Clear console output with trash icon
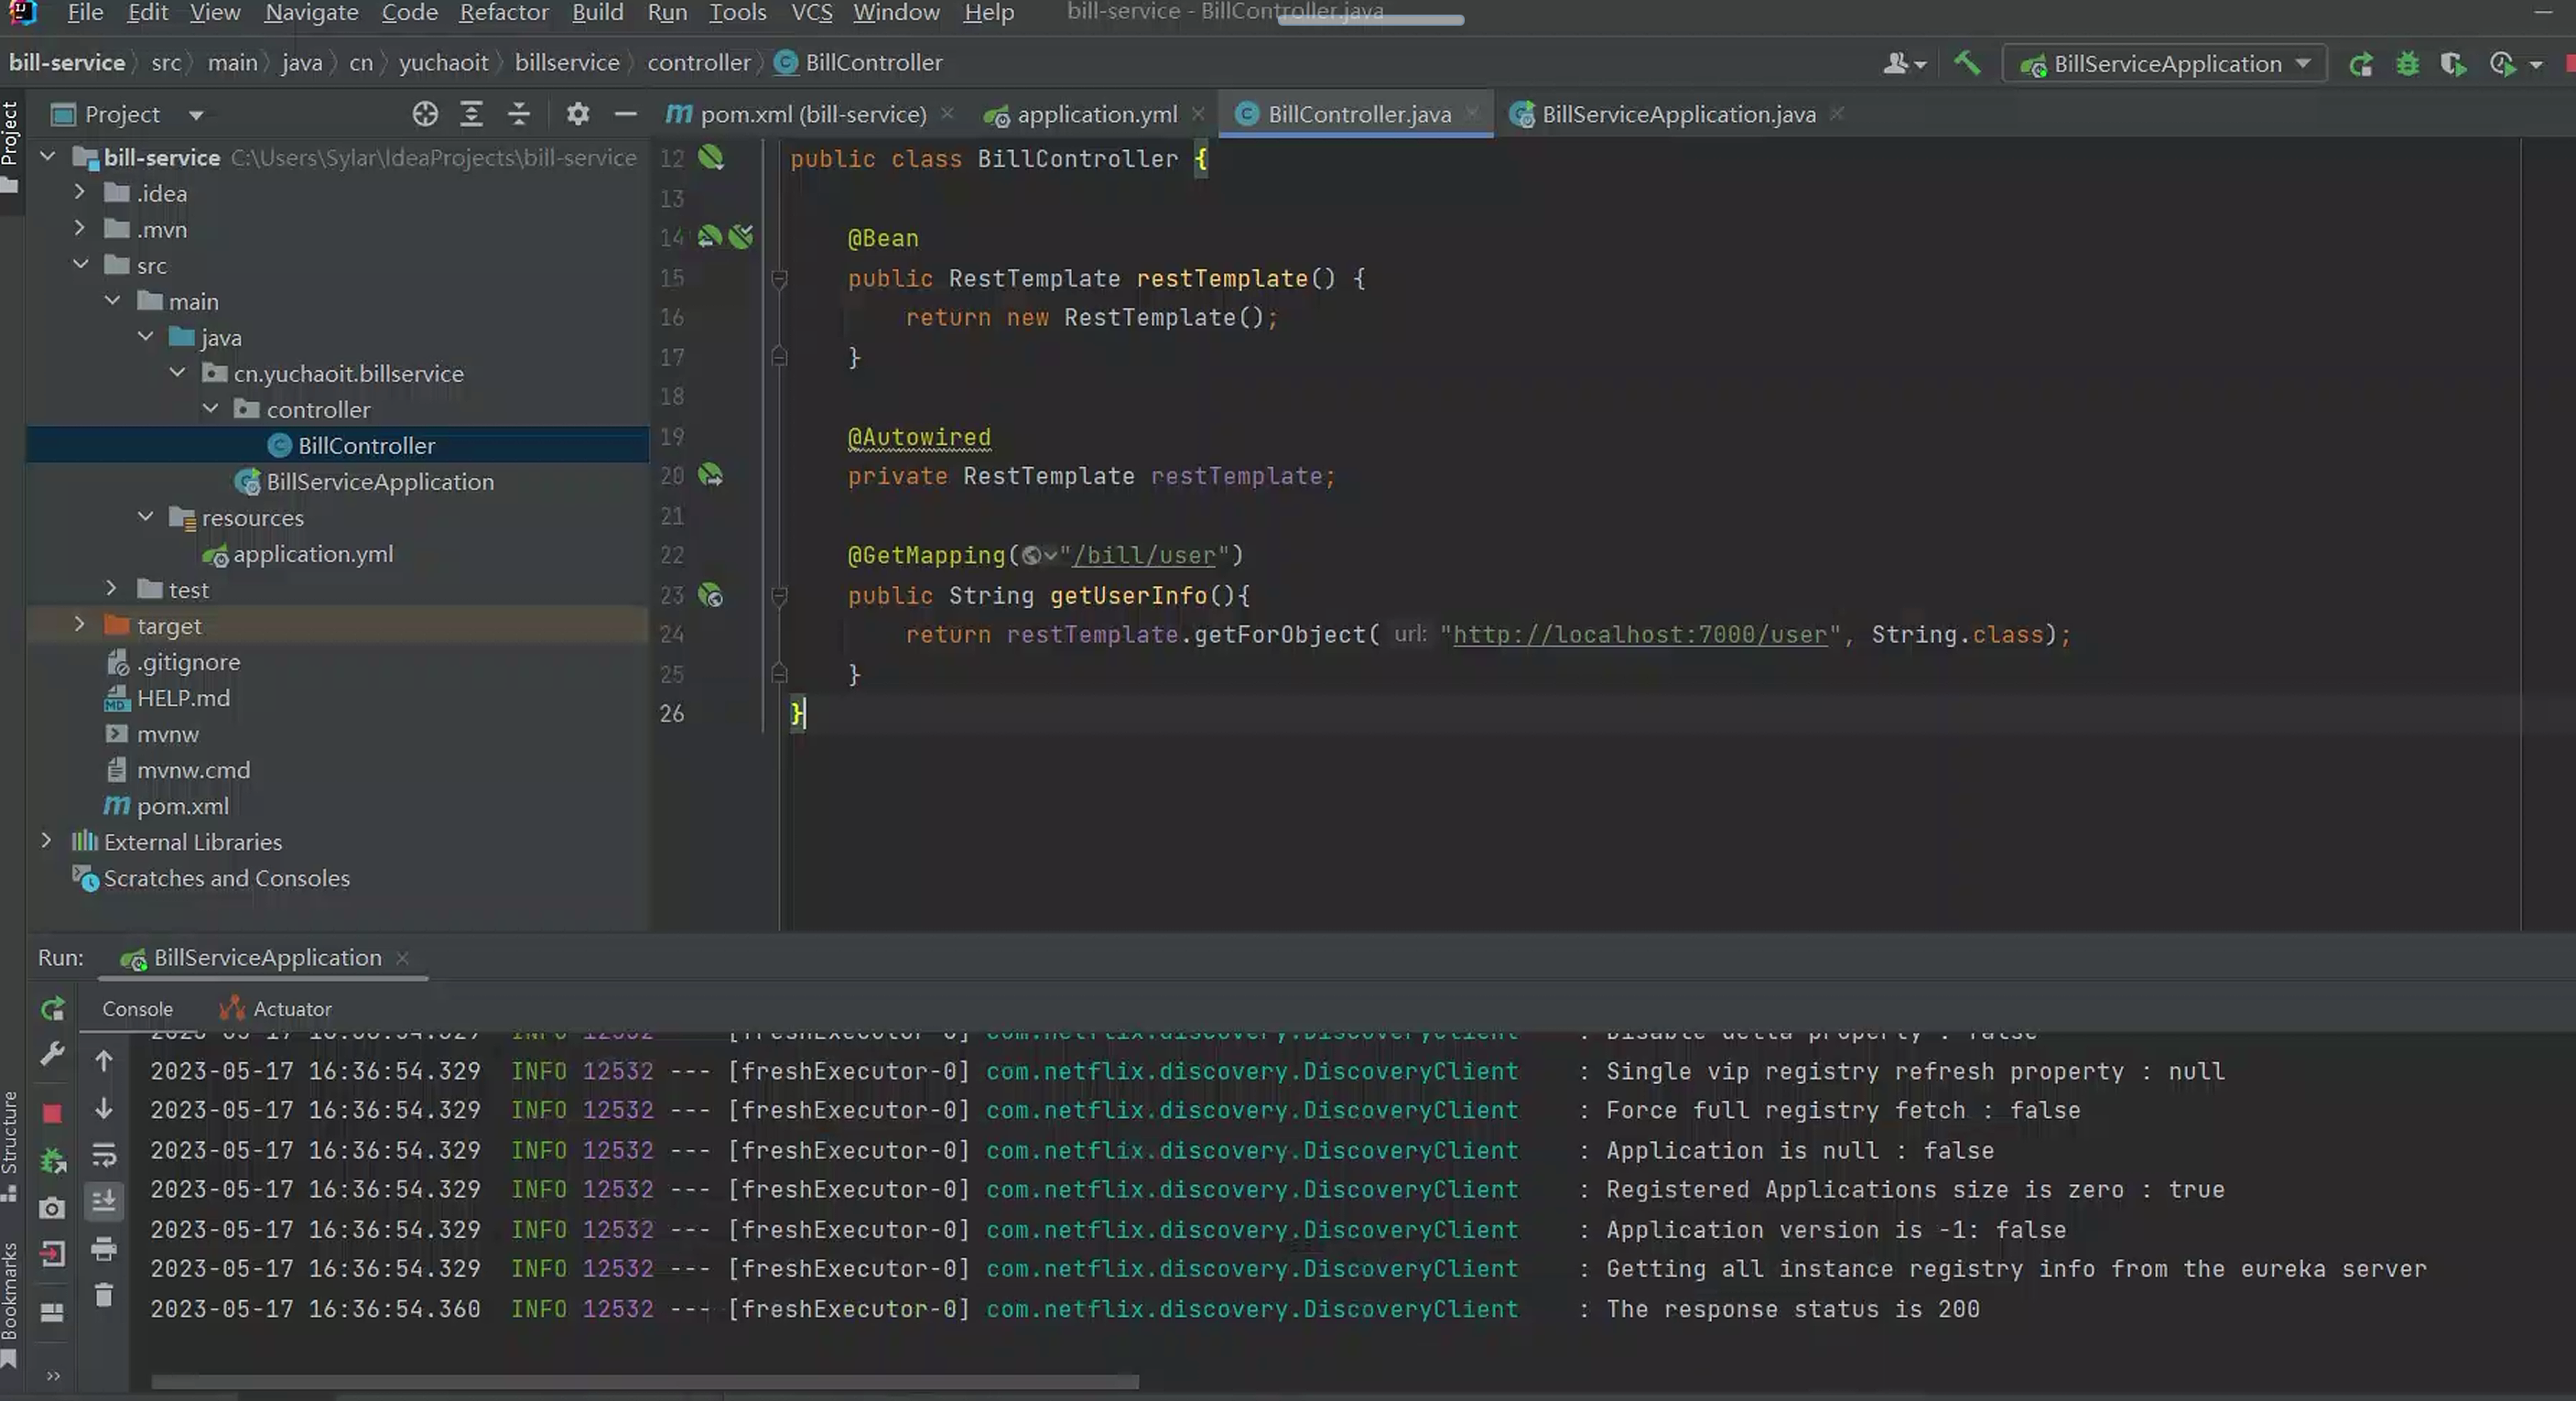This screenshot has width=2576, height=1401. pos(104,1296)
